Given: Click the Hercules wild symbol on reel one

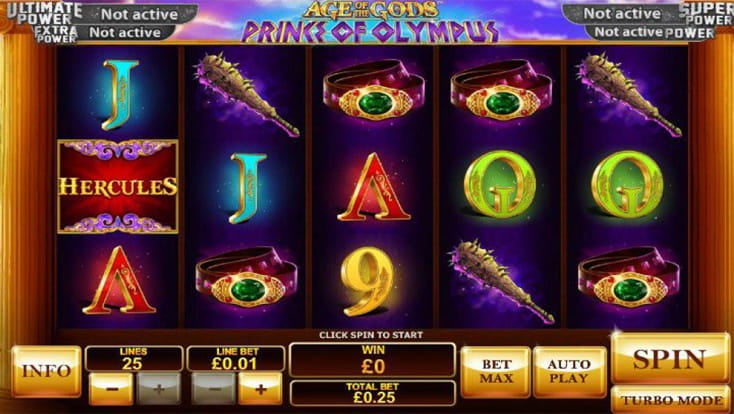Looking at the screenshot, I should (x=117, y=186).
